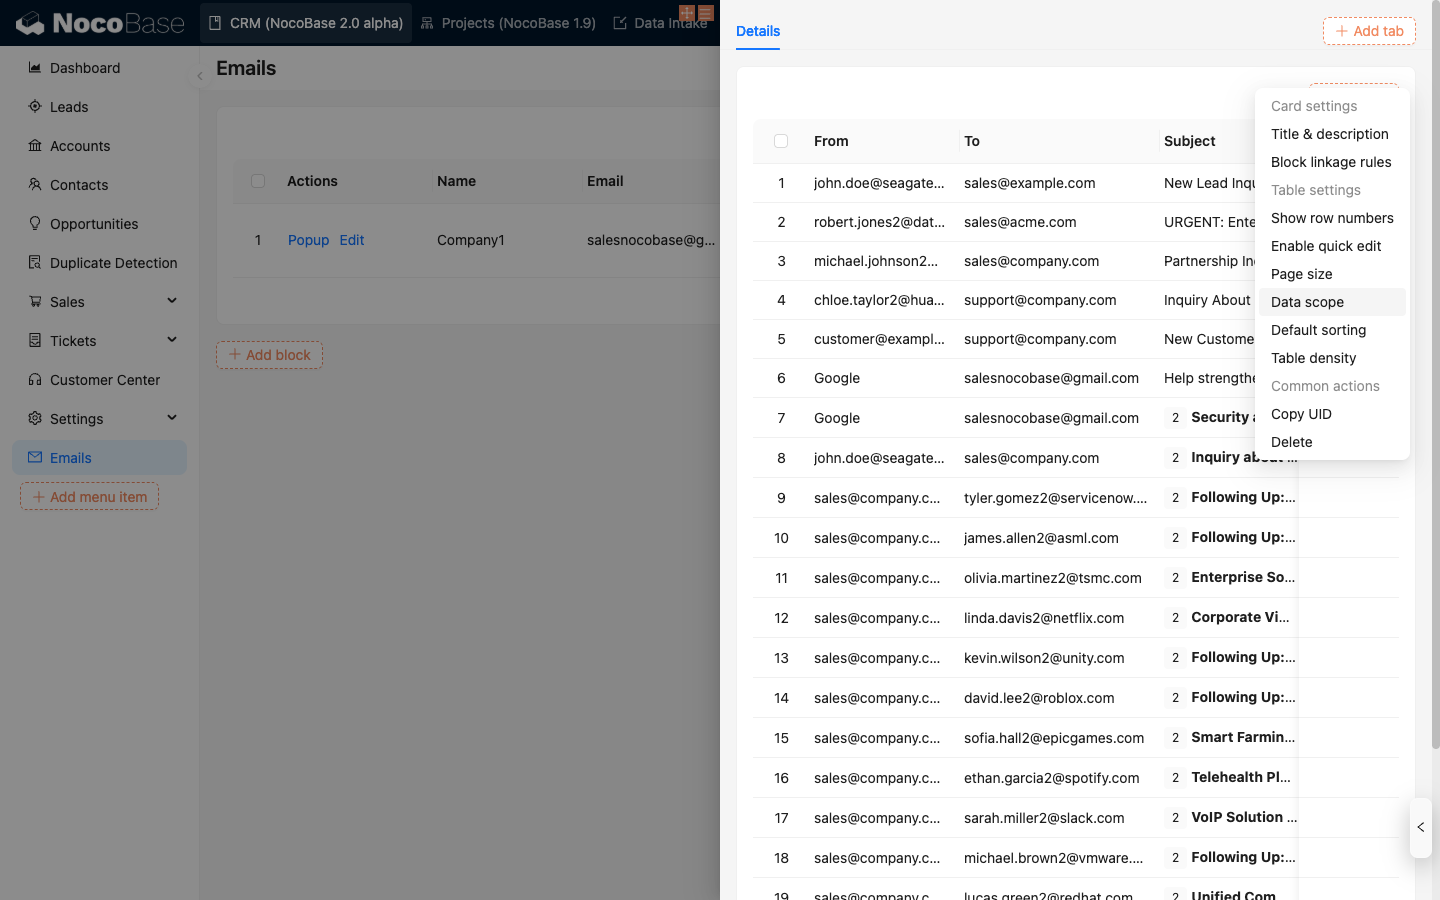The image size is (1440, 900).
Task: Toggle select-all checkbox in emails drawer table
Action: (x=781, y=141)
